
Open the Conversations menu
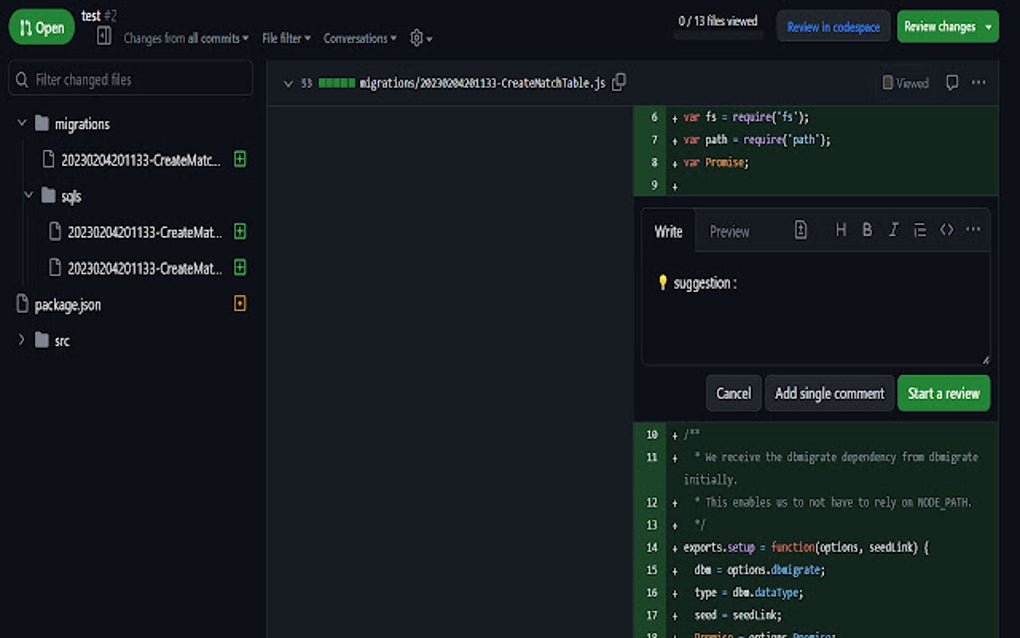[x=359, y=38]
